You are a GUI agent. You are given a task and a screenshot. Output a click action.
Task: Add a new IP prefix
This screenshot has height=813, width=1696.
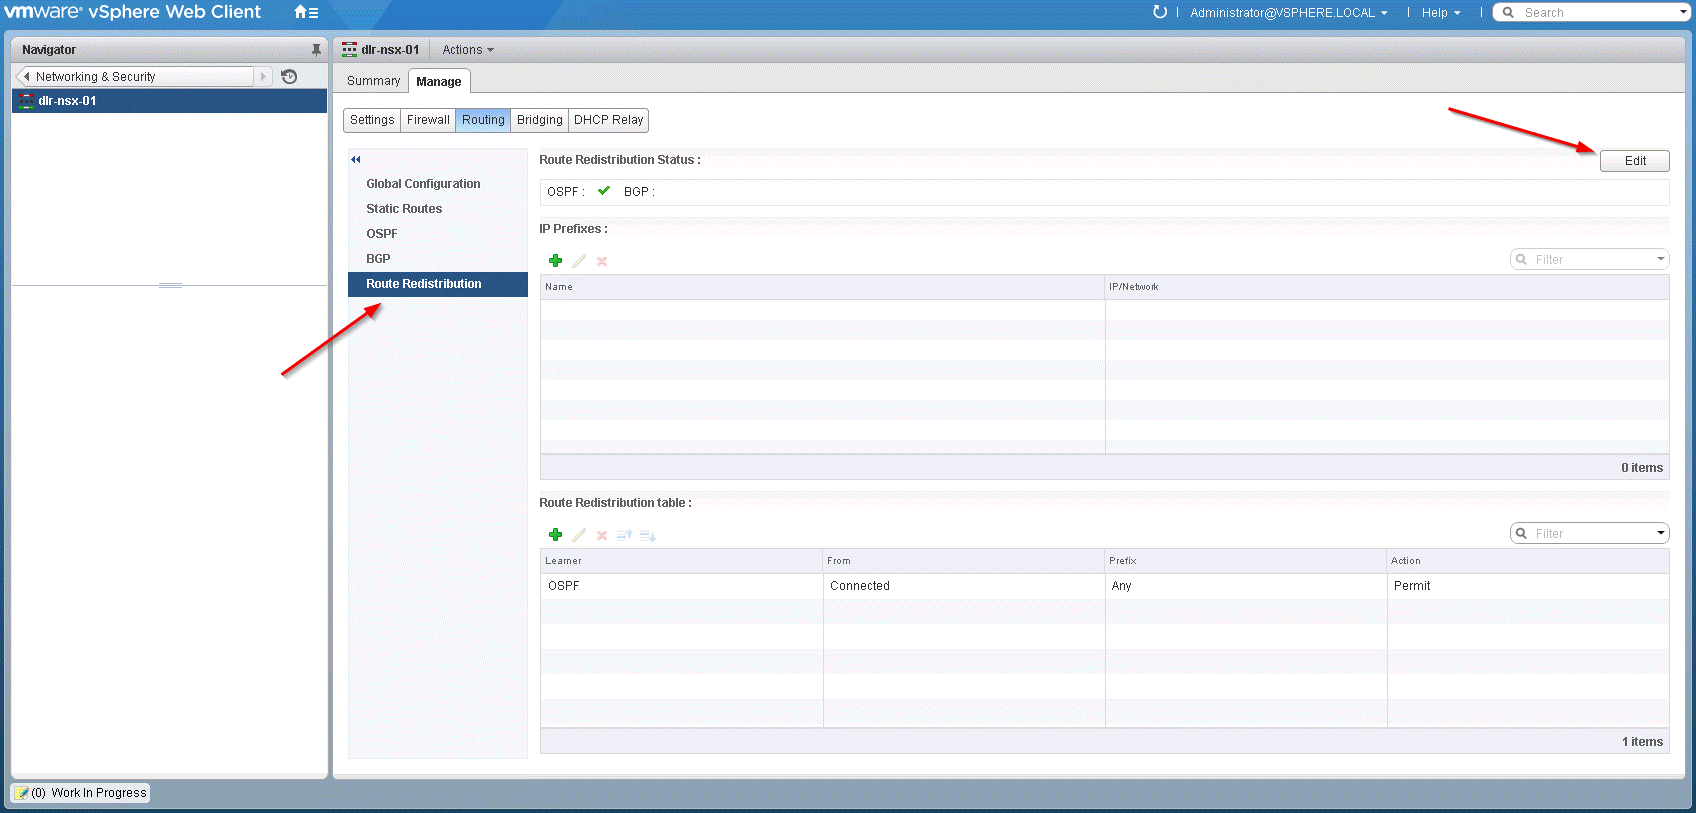coord(556,261)
